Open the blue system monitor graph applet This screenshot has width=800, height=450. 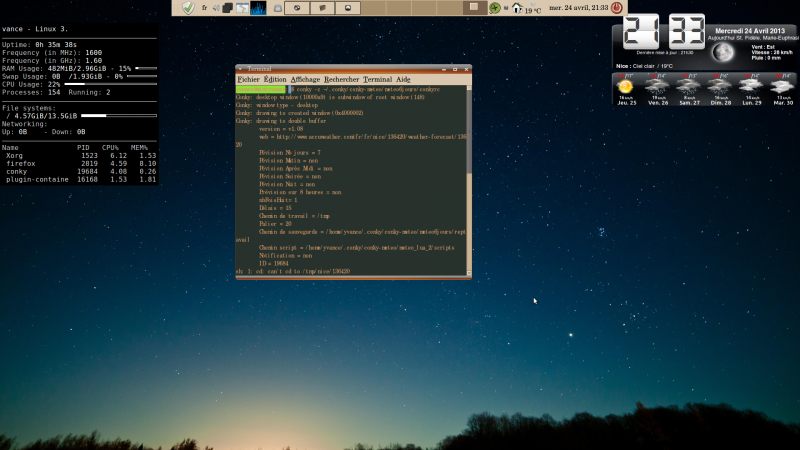click(x=257, y=7)
